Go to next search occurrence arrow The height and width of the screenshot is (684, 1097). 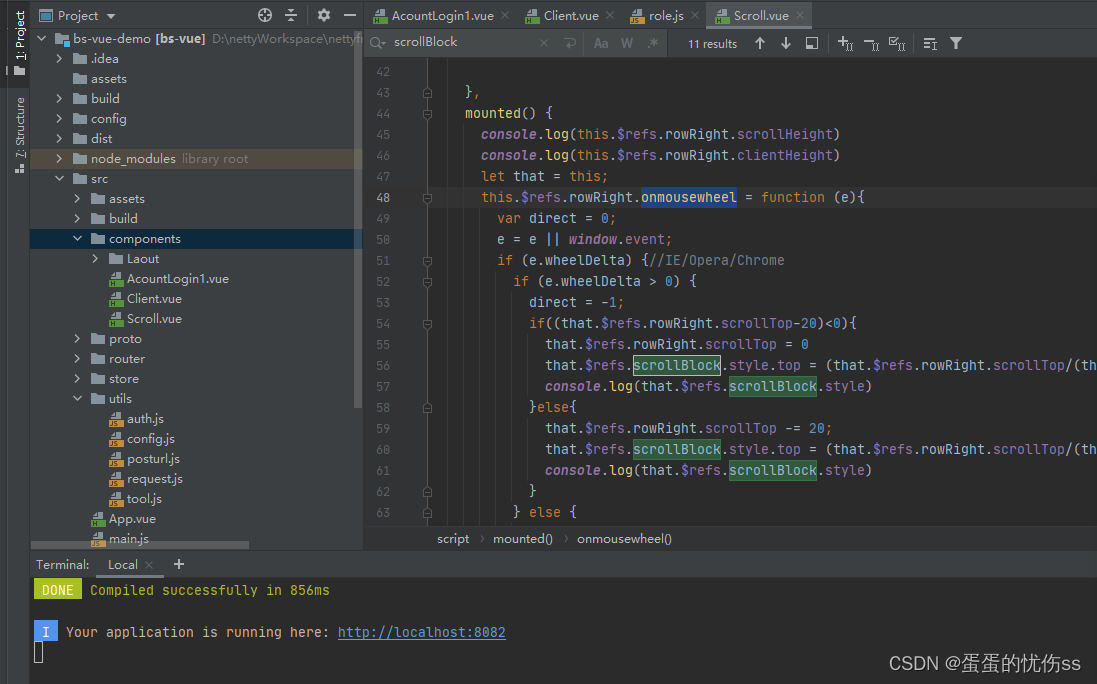(x=786, y=43)
